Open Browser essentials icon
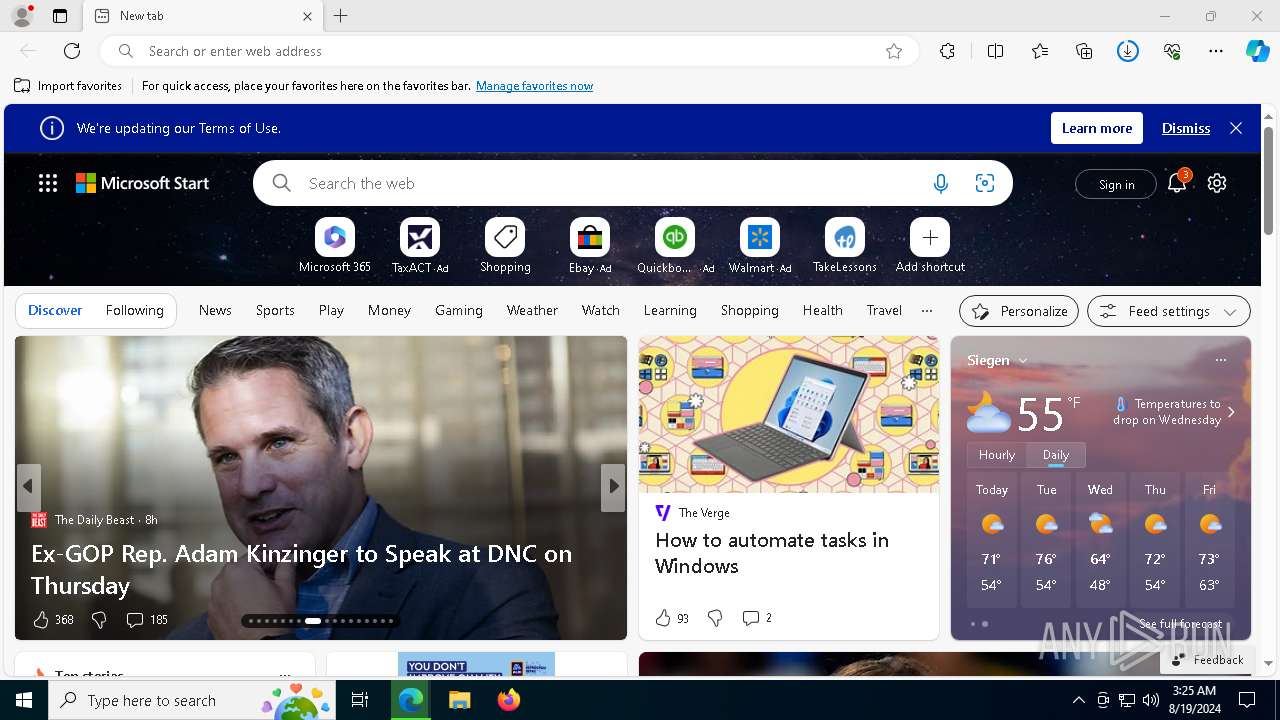Viewport: 1280px width, 720px height. [x=1172, y=51]
